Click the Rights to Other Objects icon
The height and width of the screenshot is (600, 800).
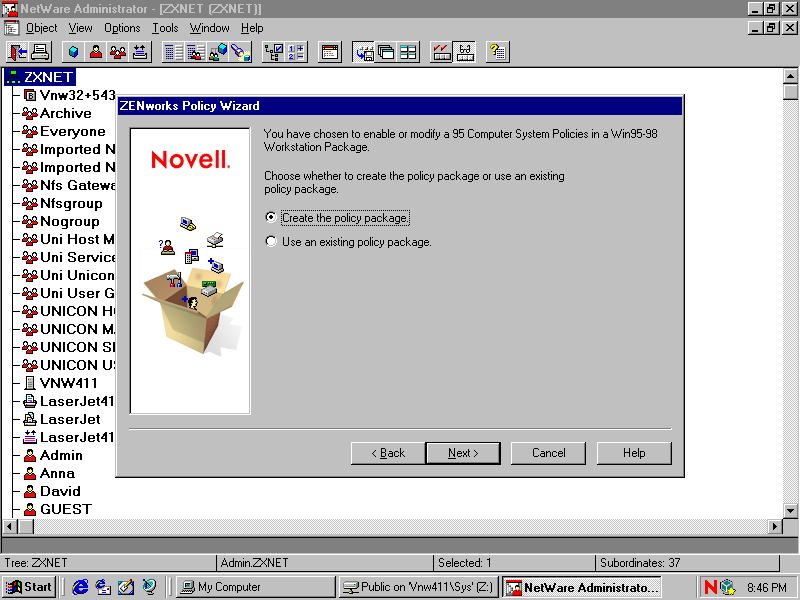(196, 52)
